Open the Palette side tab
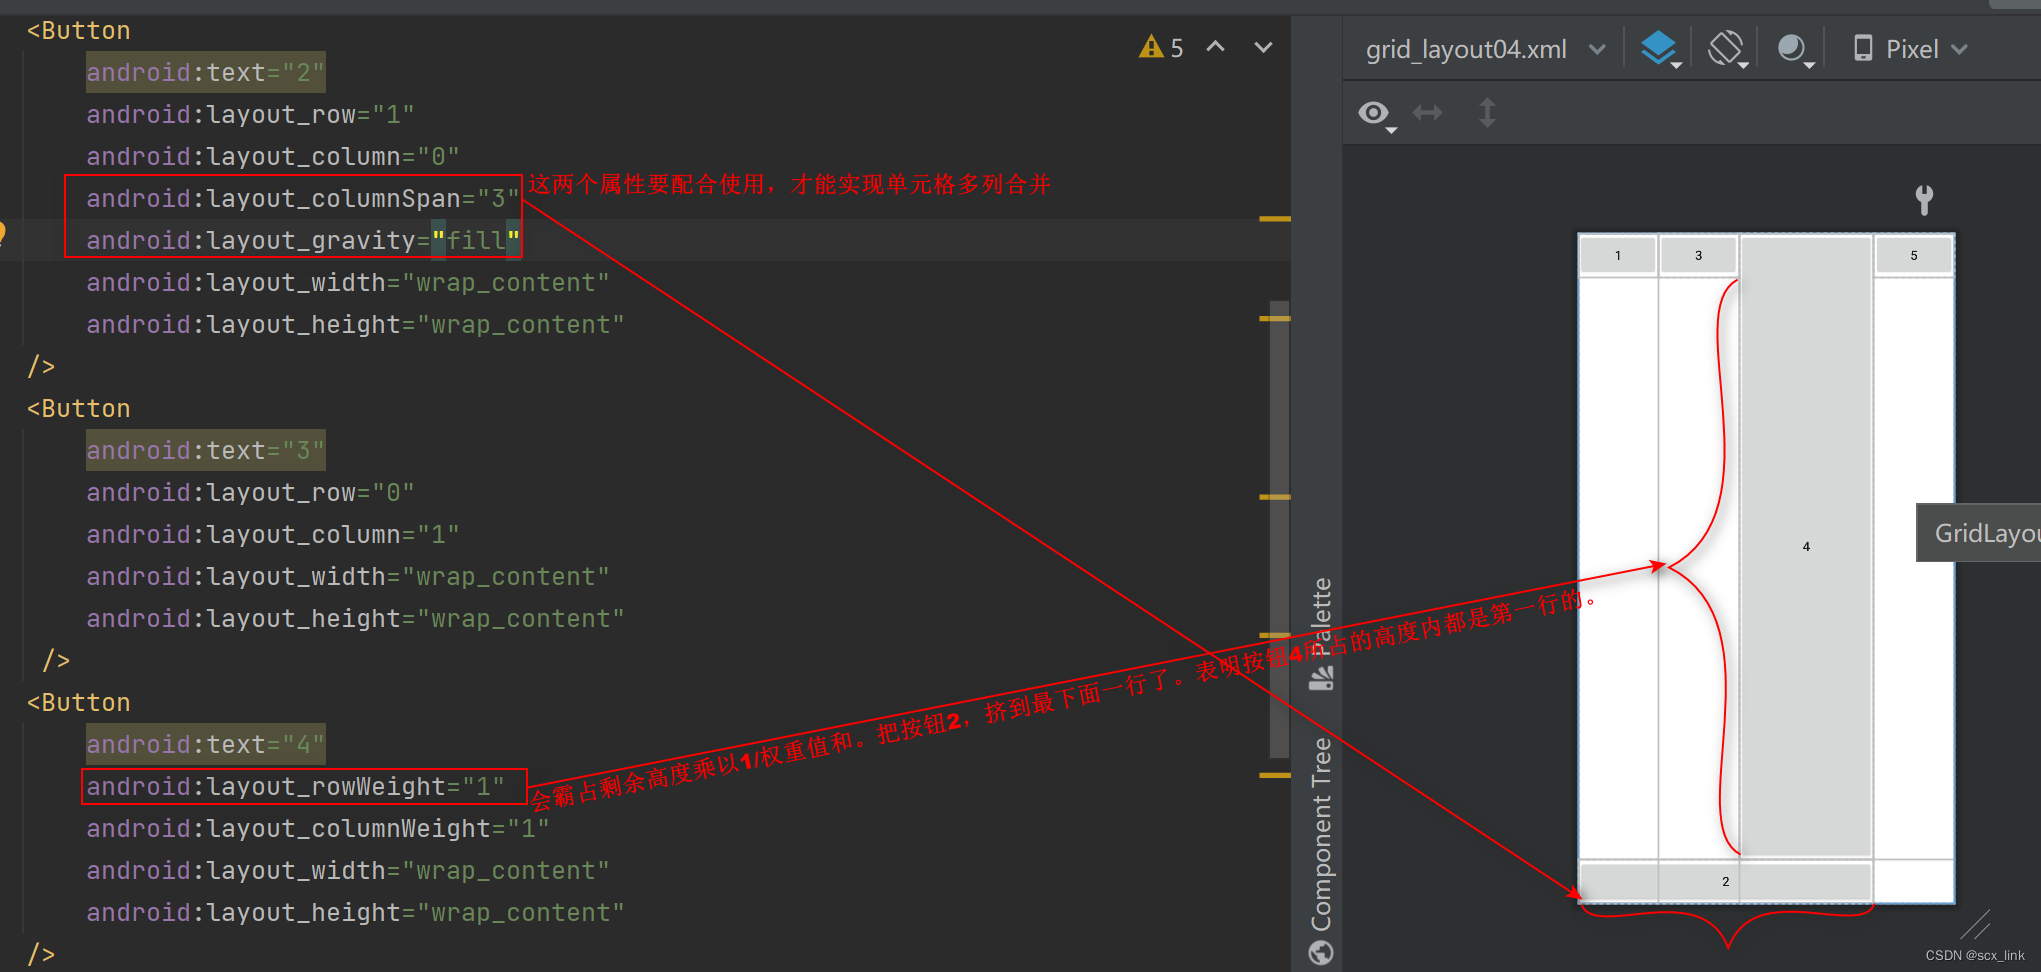The width and height of the screenshot is (2041, 972). tap(1321, 634)
